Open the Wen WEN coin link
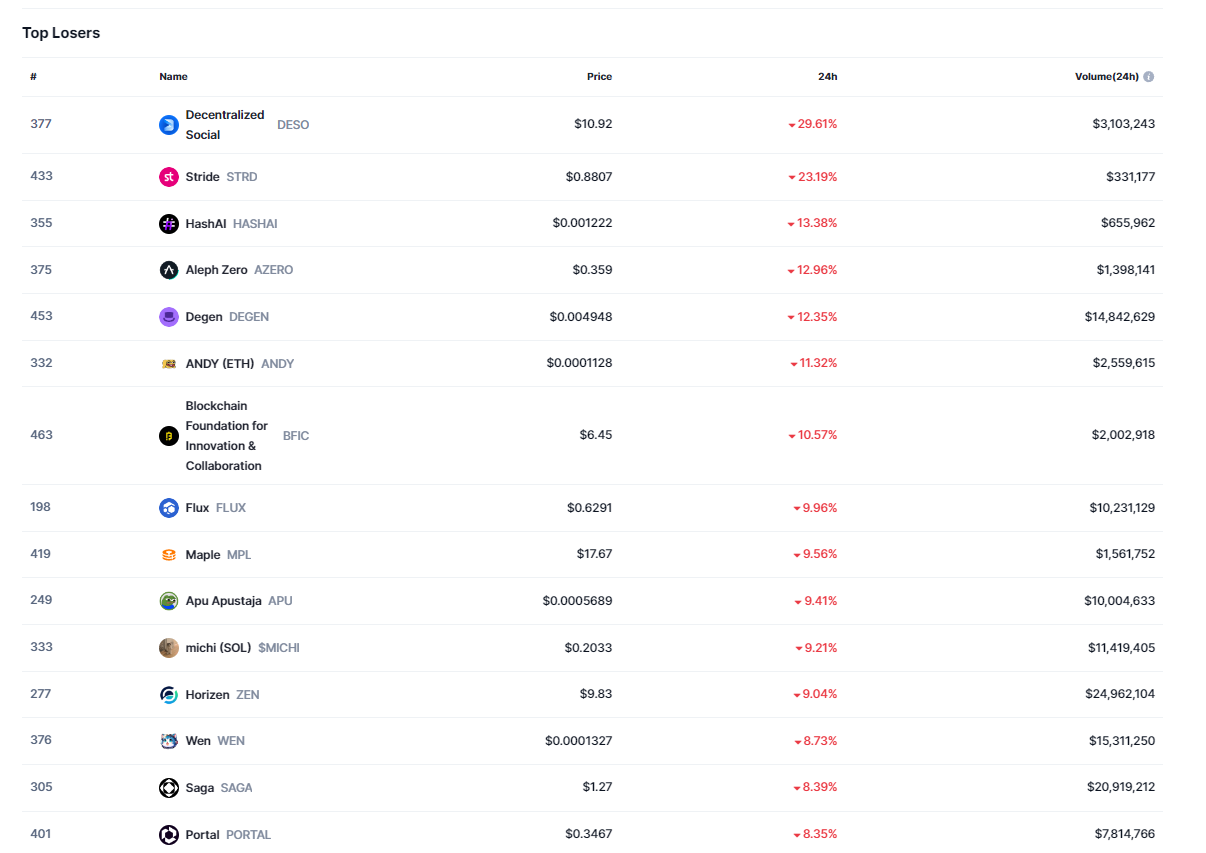 point(198,741)
